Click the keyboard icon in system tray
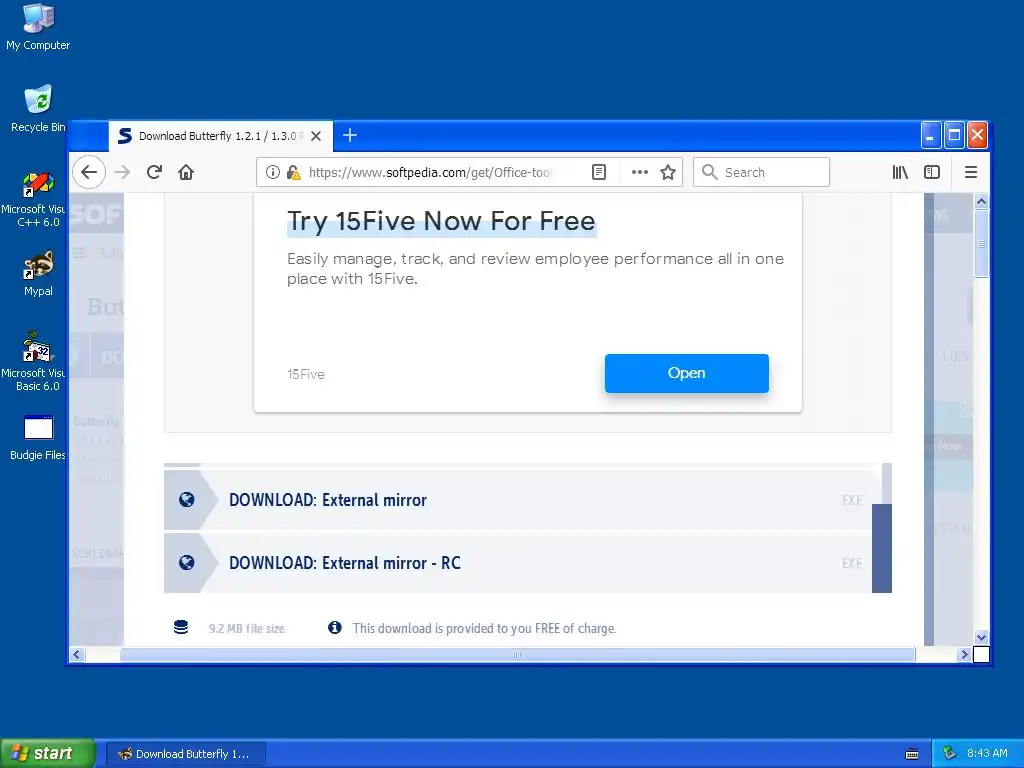The image size is (1024, 768). (x=912, y=754)
